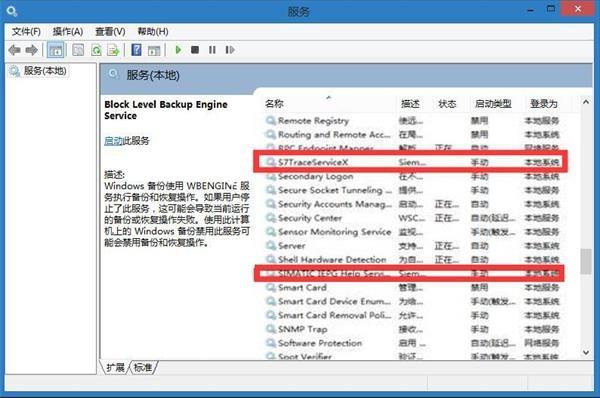The image size is (600, 398).
Task: Open the 文件(F) menu
Action: tap(26, 32)
